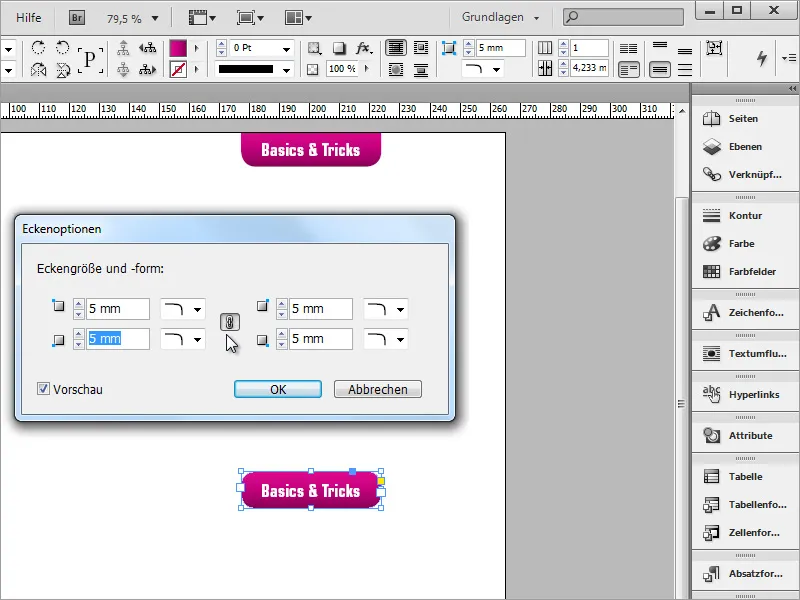Screen dimensions: 800x600
Task: Open the Ebenen panel icon
Action: click(713, 146)
